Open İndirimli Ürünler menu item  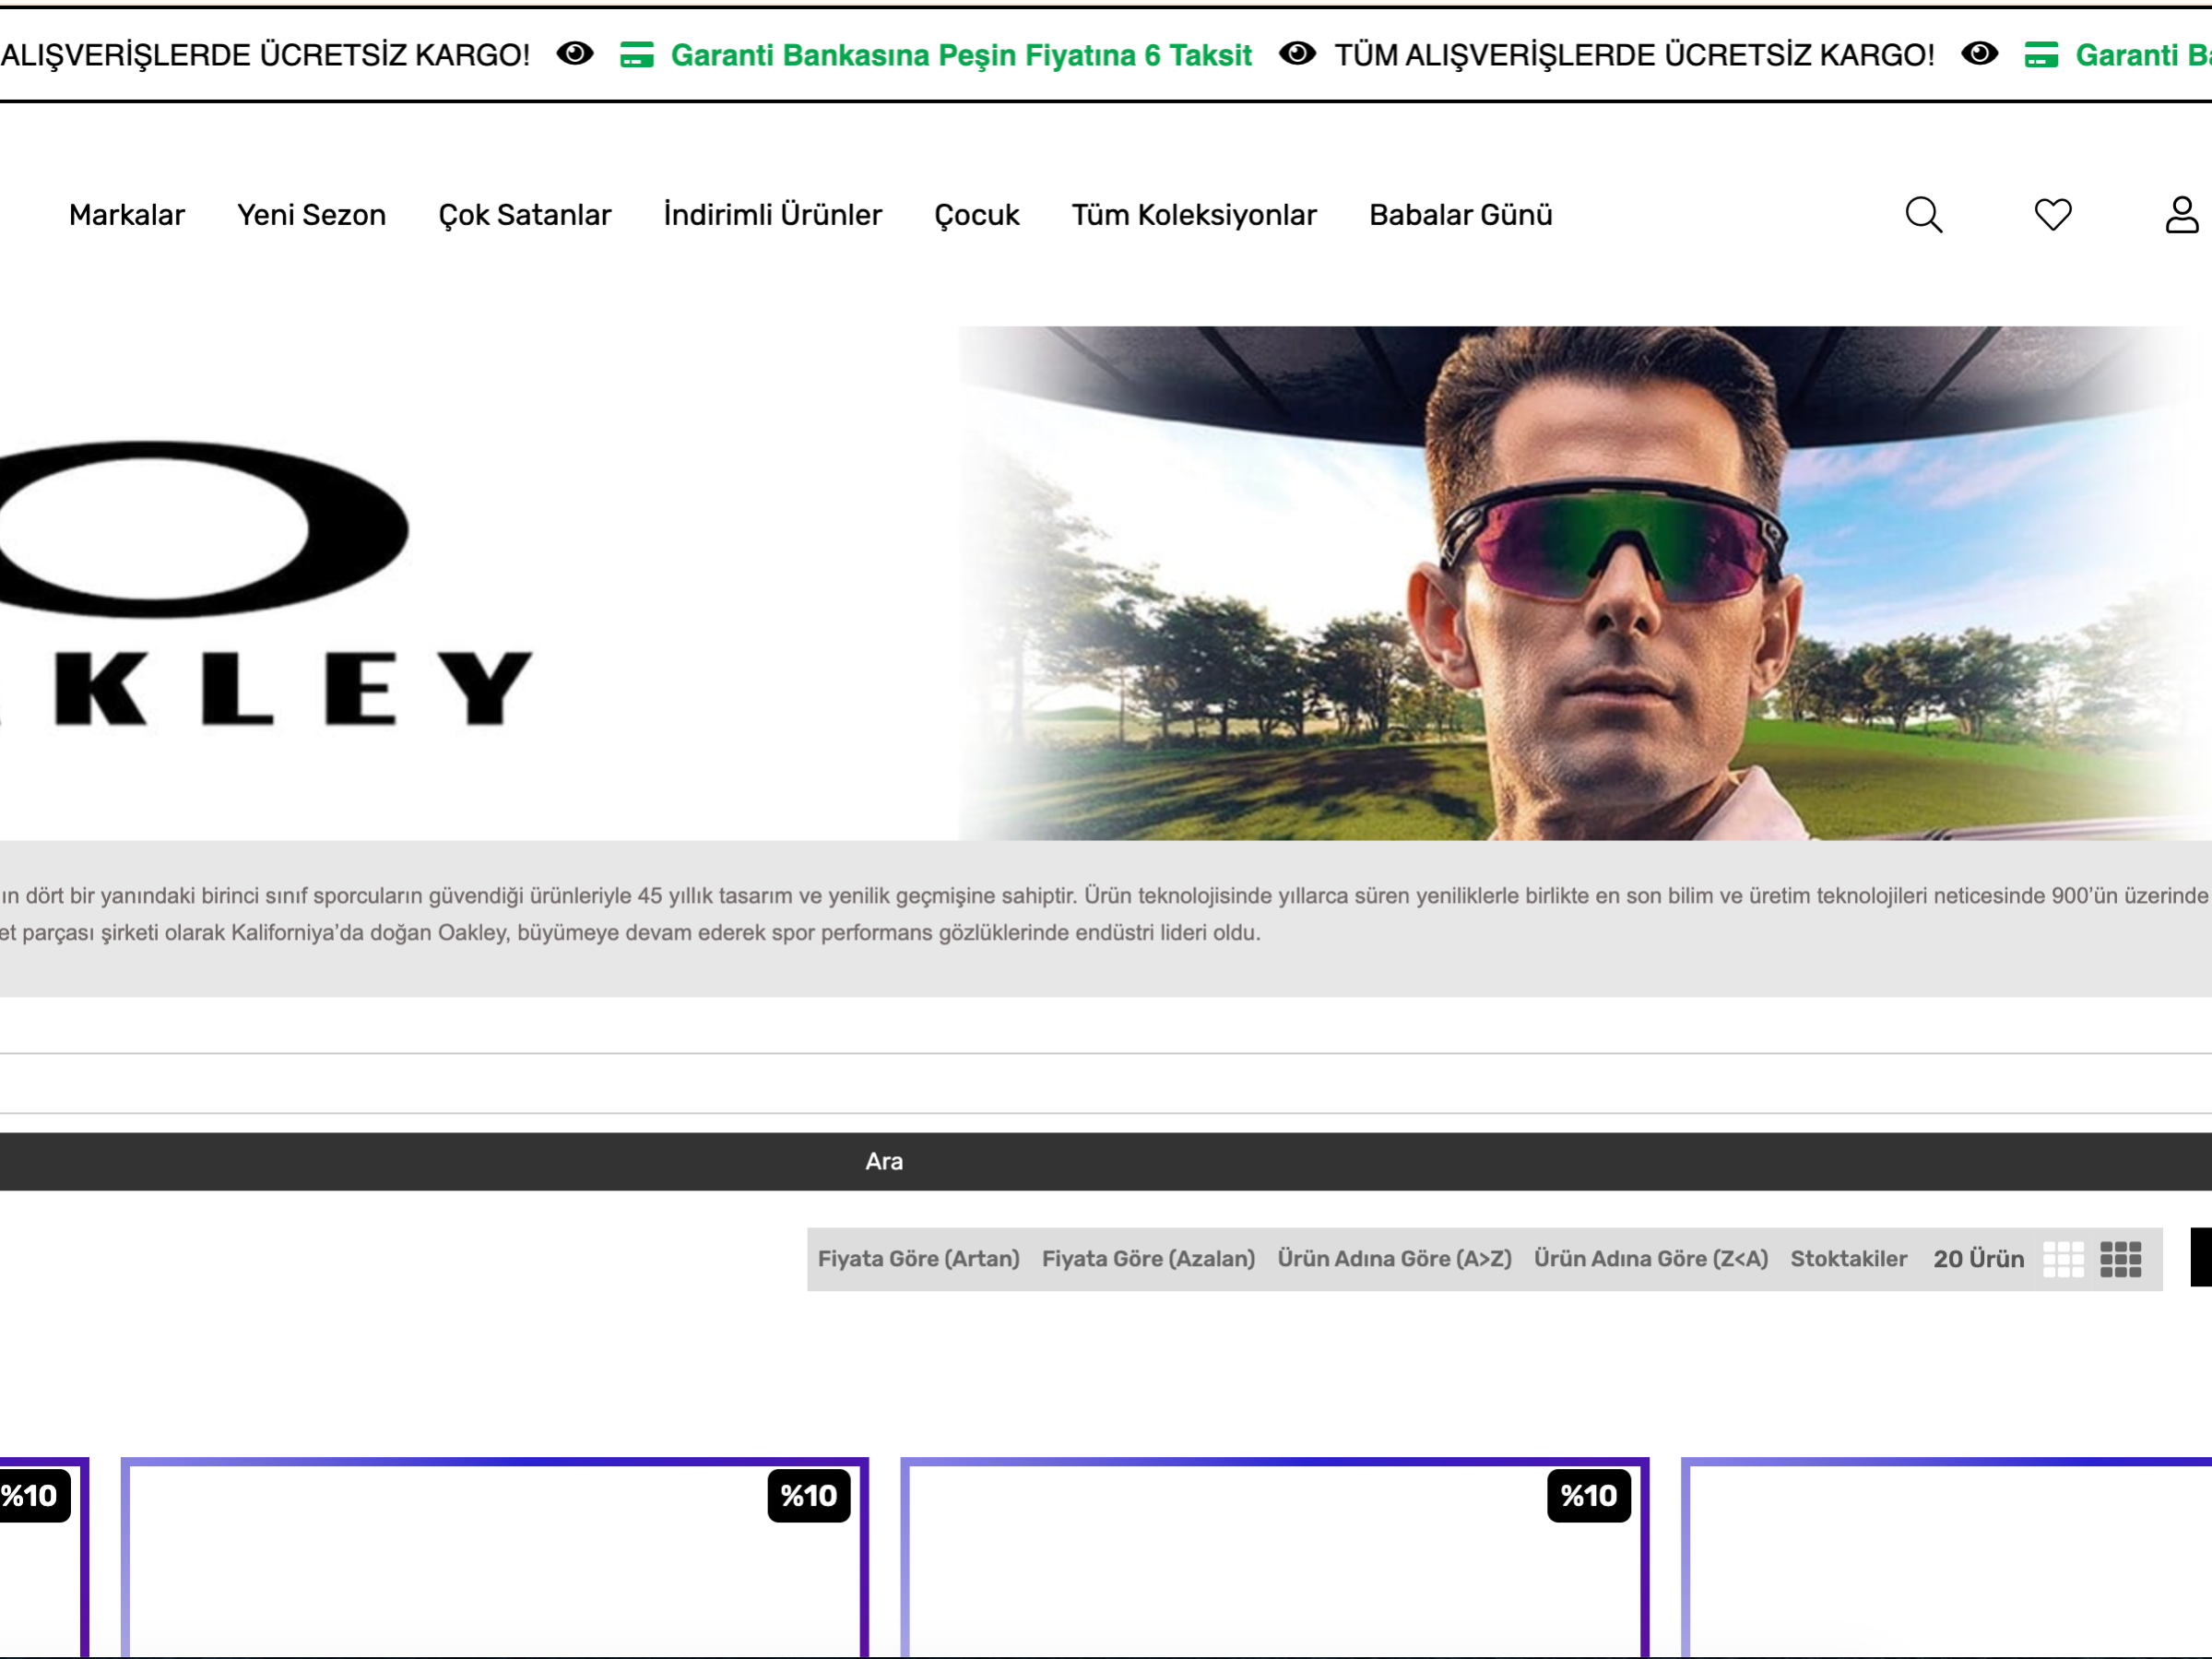[773, 215]
